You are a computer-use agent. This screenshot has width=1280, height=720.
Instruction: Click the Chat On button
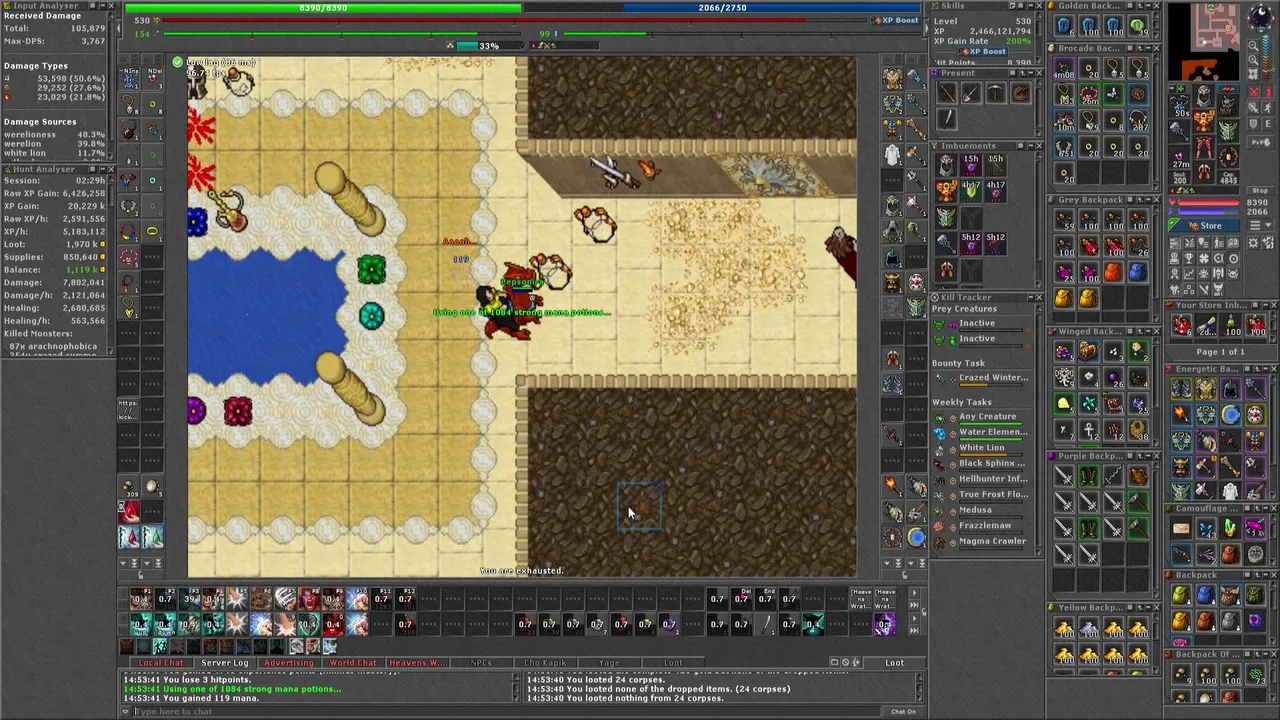tap(903, 712)
